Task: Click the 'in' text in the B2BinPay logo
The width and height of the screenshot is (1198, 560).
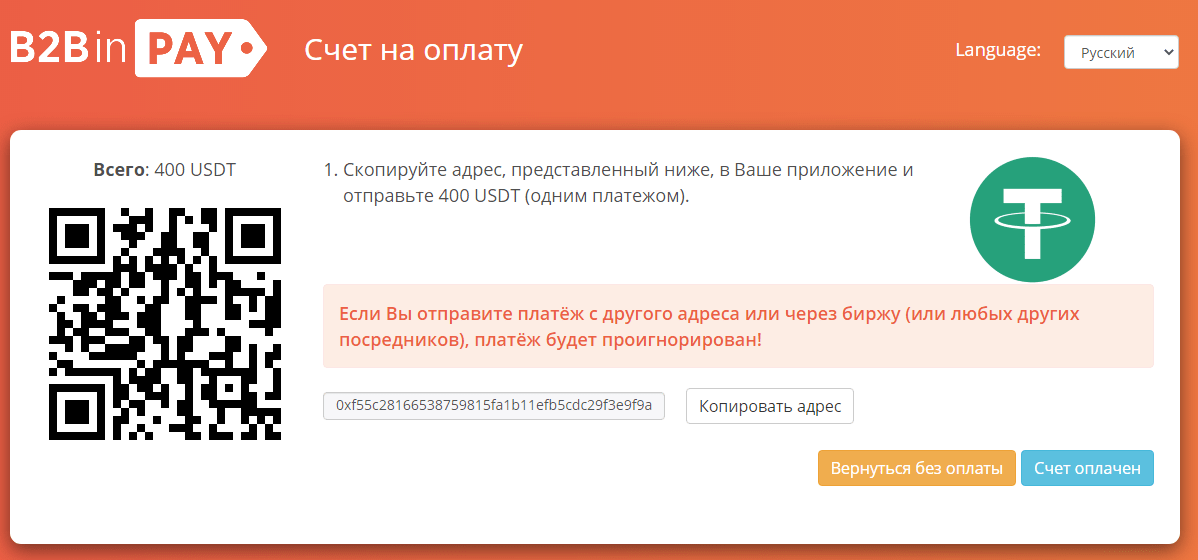Action: (x=112, y=48)
